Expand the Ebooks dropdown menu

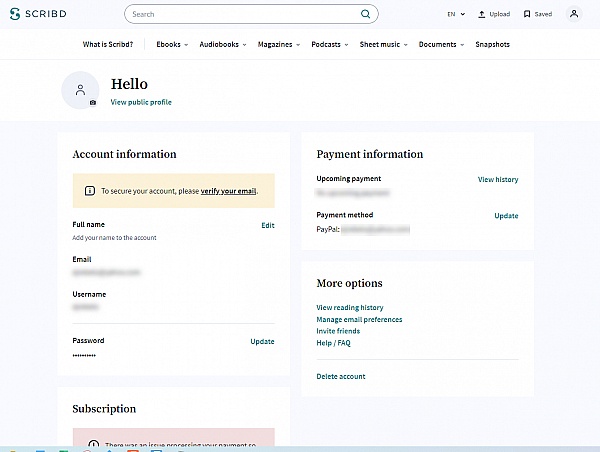[x=171, y=44]
